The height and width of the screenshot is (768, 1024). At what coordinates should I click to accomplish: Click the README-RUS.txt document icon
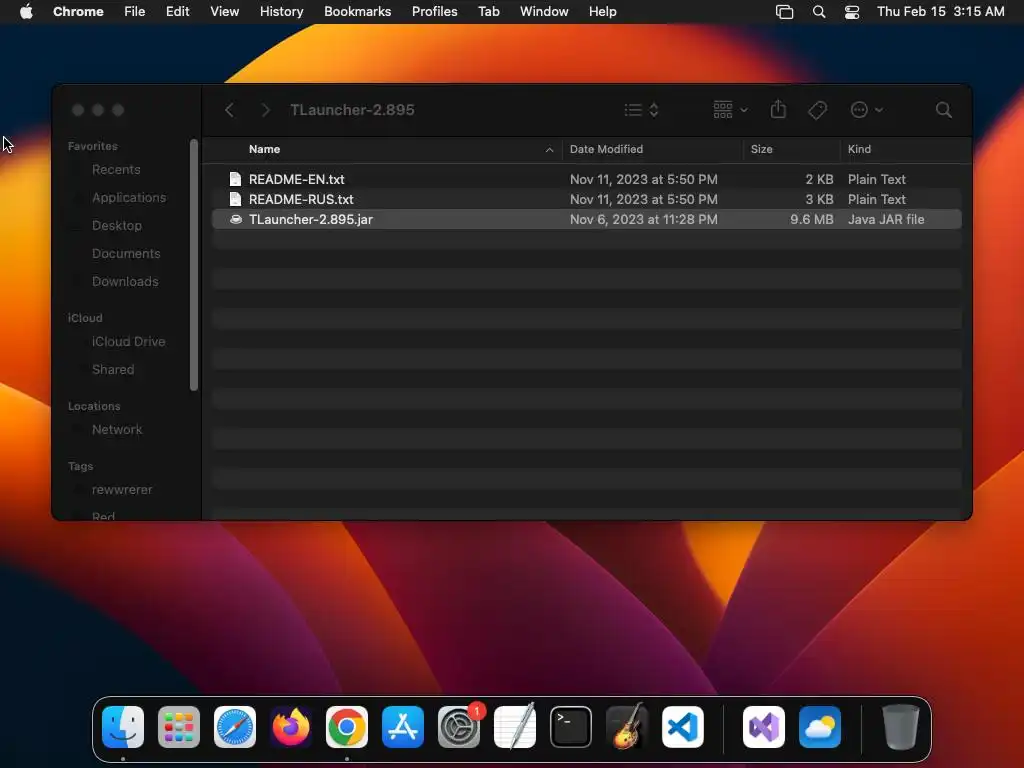(235, 199)
